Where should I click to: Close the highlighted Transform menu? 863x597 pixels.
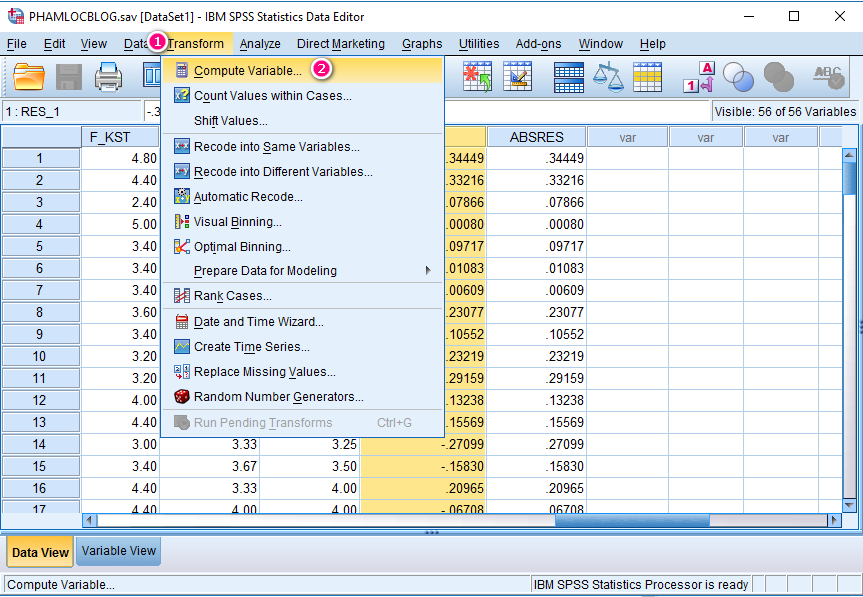tap(195, 43)
